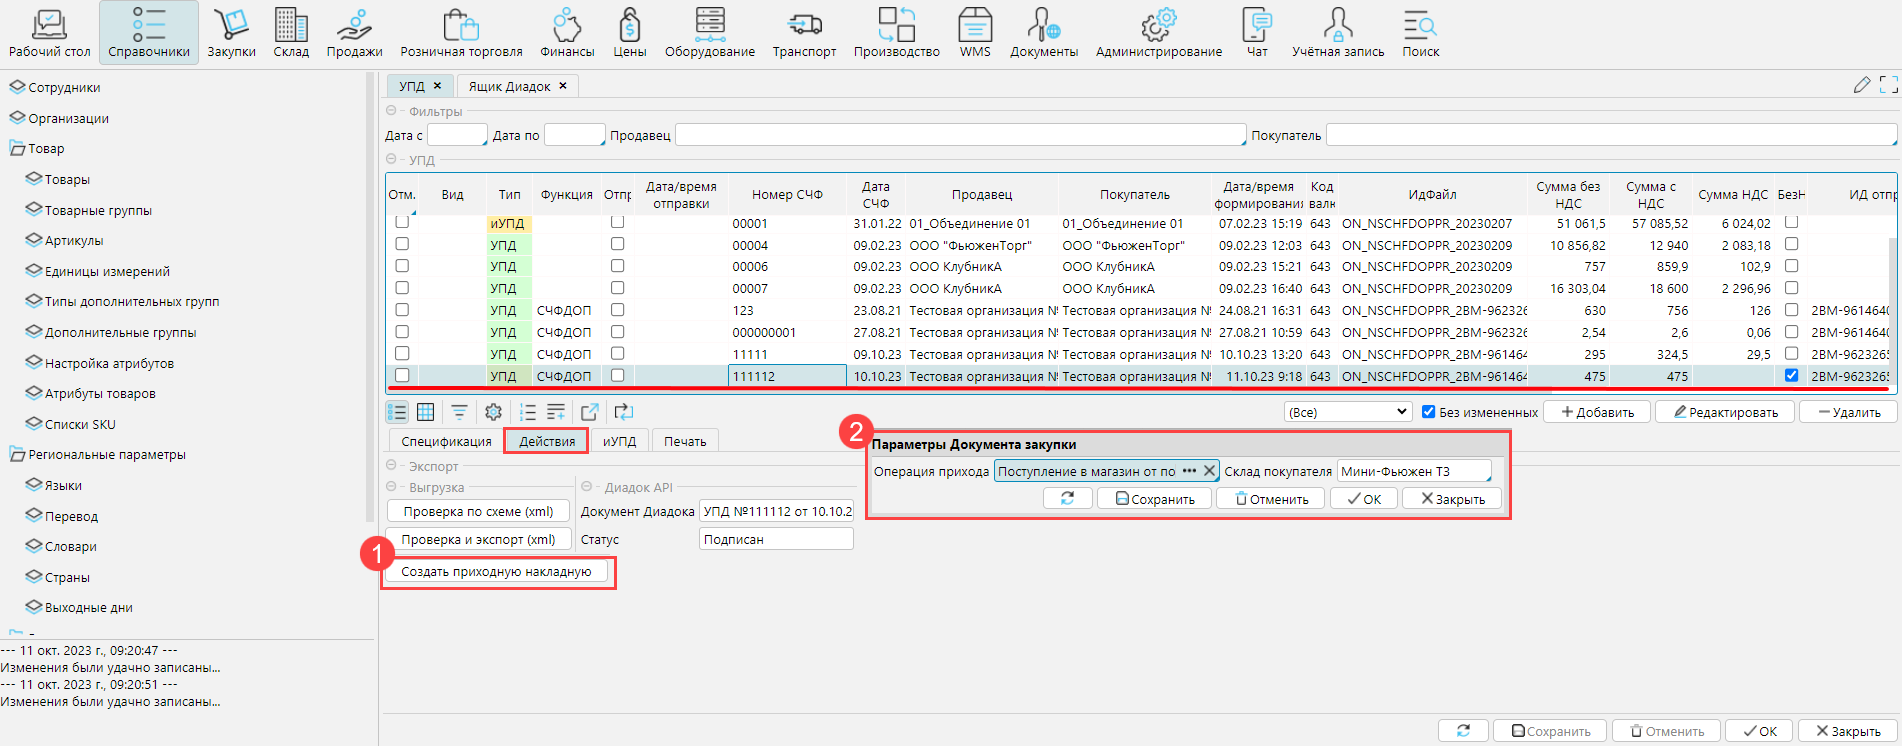This screenshot has height=746, width=1902.
Task: Click refresh icon in Параметры Документа закупки
Action: click(x=1067, y=498)
